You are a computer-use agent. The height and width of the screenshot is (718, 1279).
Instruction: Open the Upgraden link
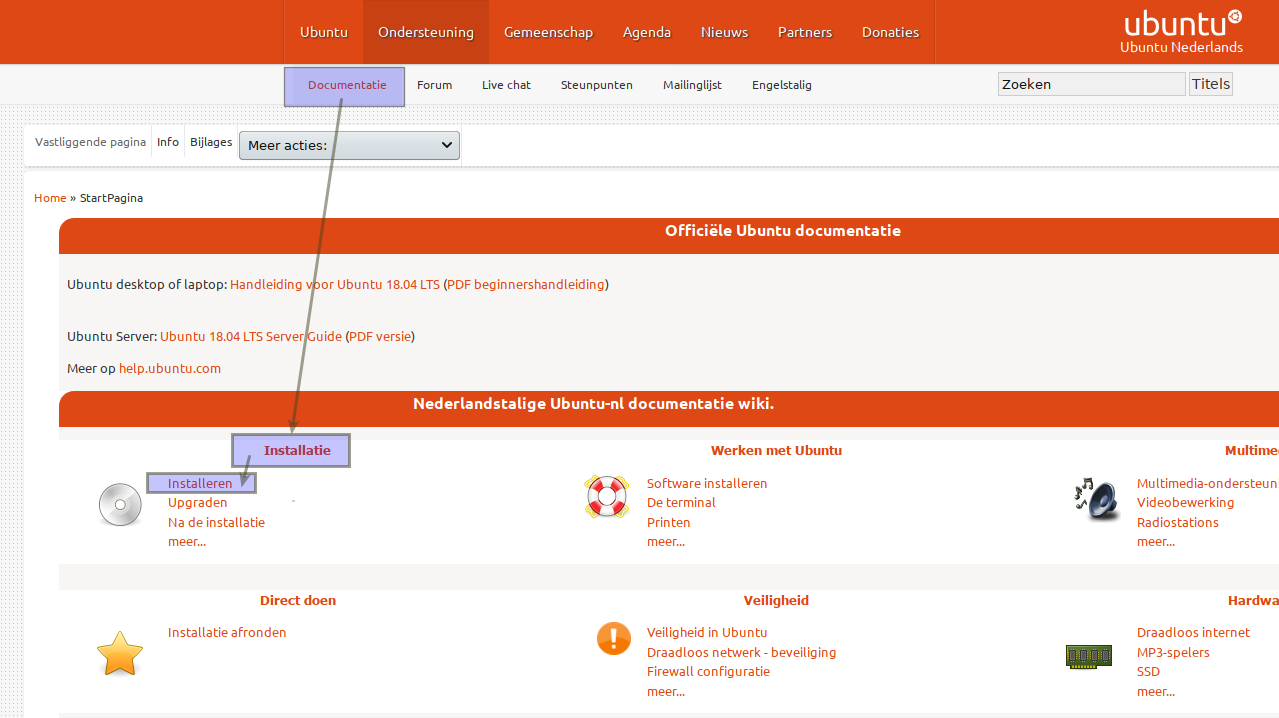pyautogui.click(x=198, y=503)
